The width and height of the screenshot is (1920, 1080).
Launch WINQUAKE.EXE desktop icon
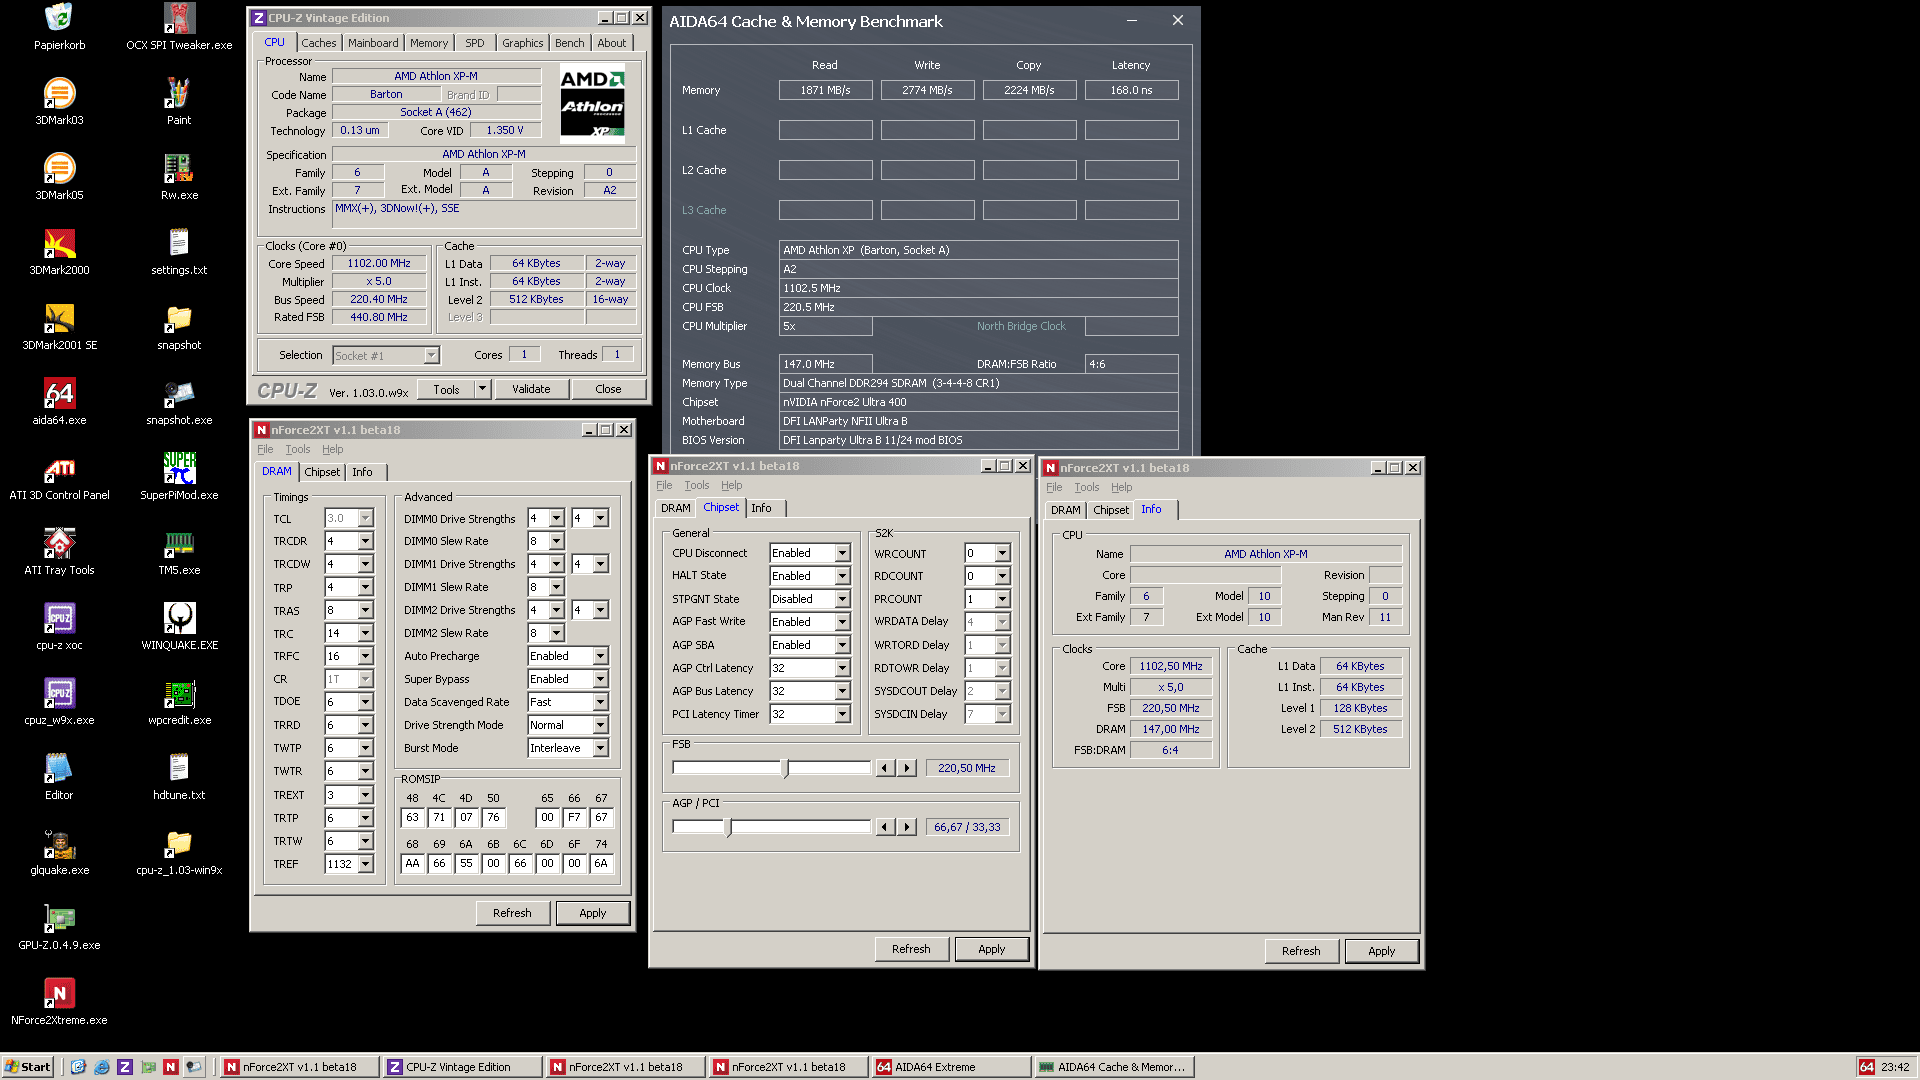pyautogui.click(x=179, y=627)
